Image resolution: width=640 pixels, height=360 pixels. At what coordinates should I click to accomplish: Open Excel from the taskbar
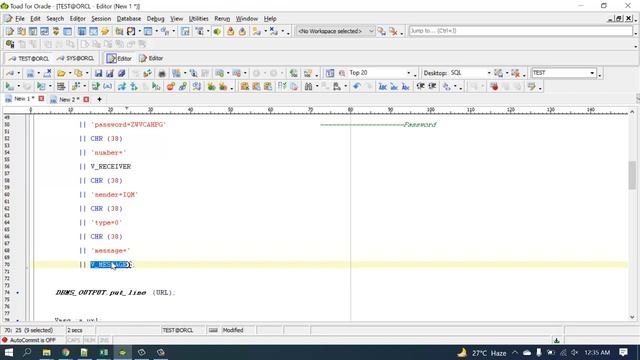click(x=103, y=352)
